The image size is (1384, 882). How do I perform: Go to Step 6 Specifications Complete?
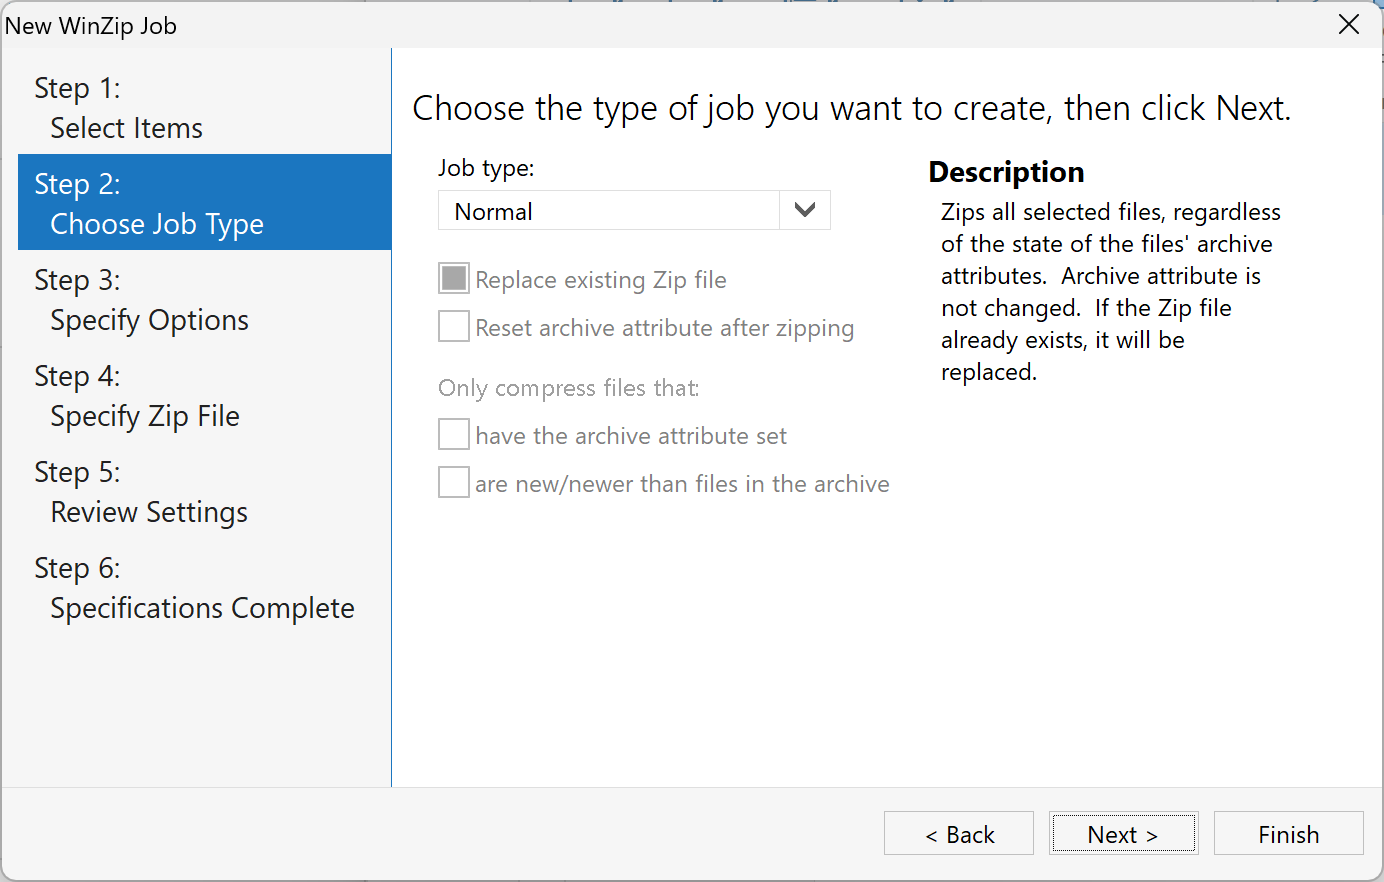[x=204, y=587]
